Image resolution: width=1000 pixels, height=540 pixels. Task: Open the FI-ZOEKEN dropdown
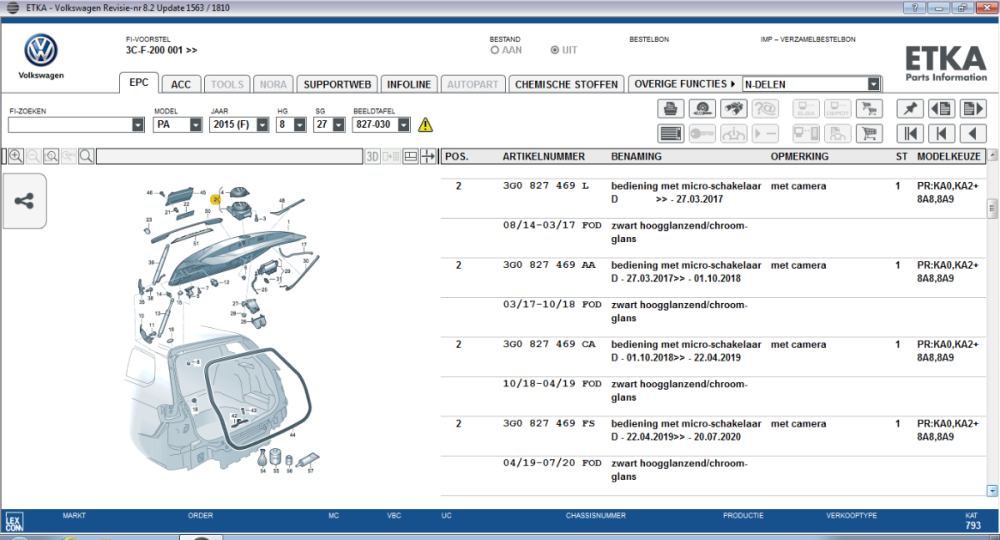coord(138,125)
